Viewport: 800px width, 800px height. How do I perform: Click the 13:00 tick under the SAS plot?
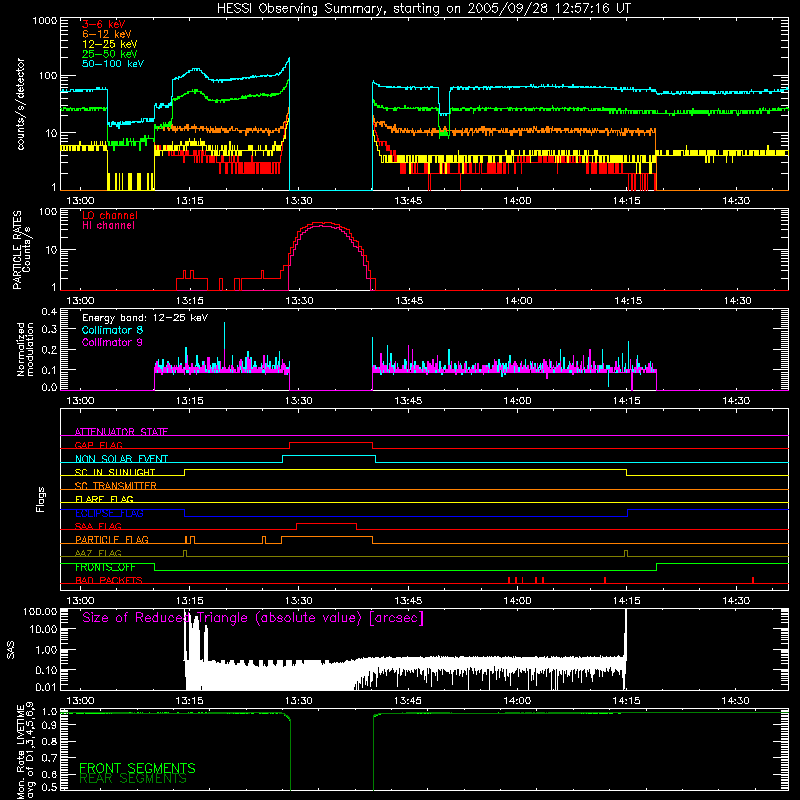click(80, 701)
